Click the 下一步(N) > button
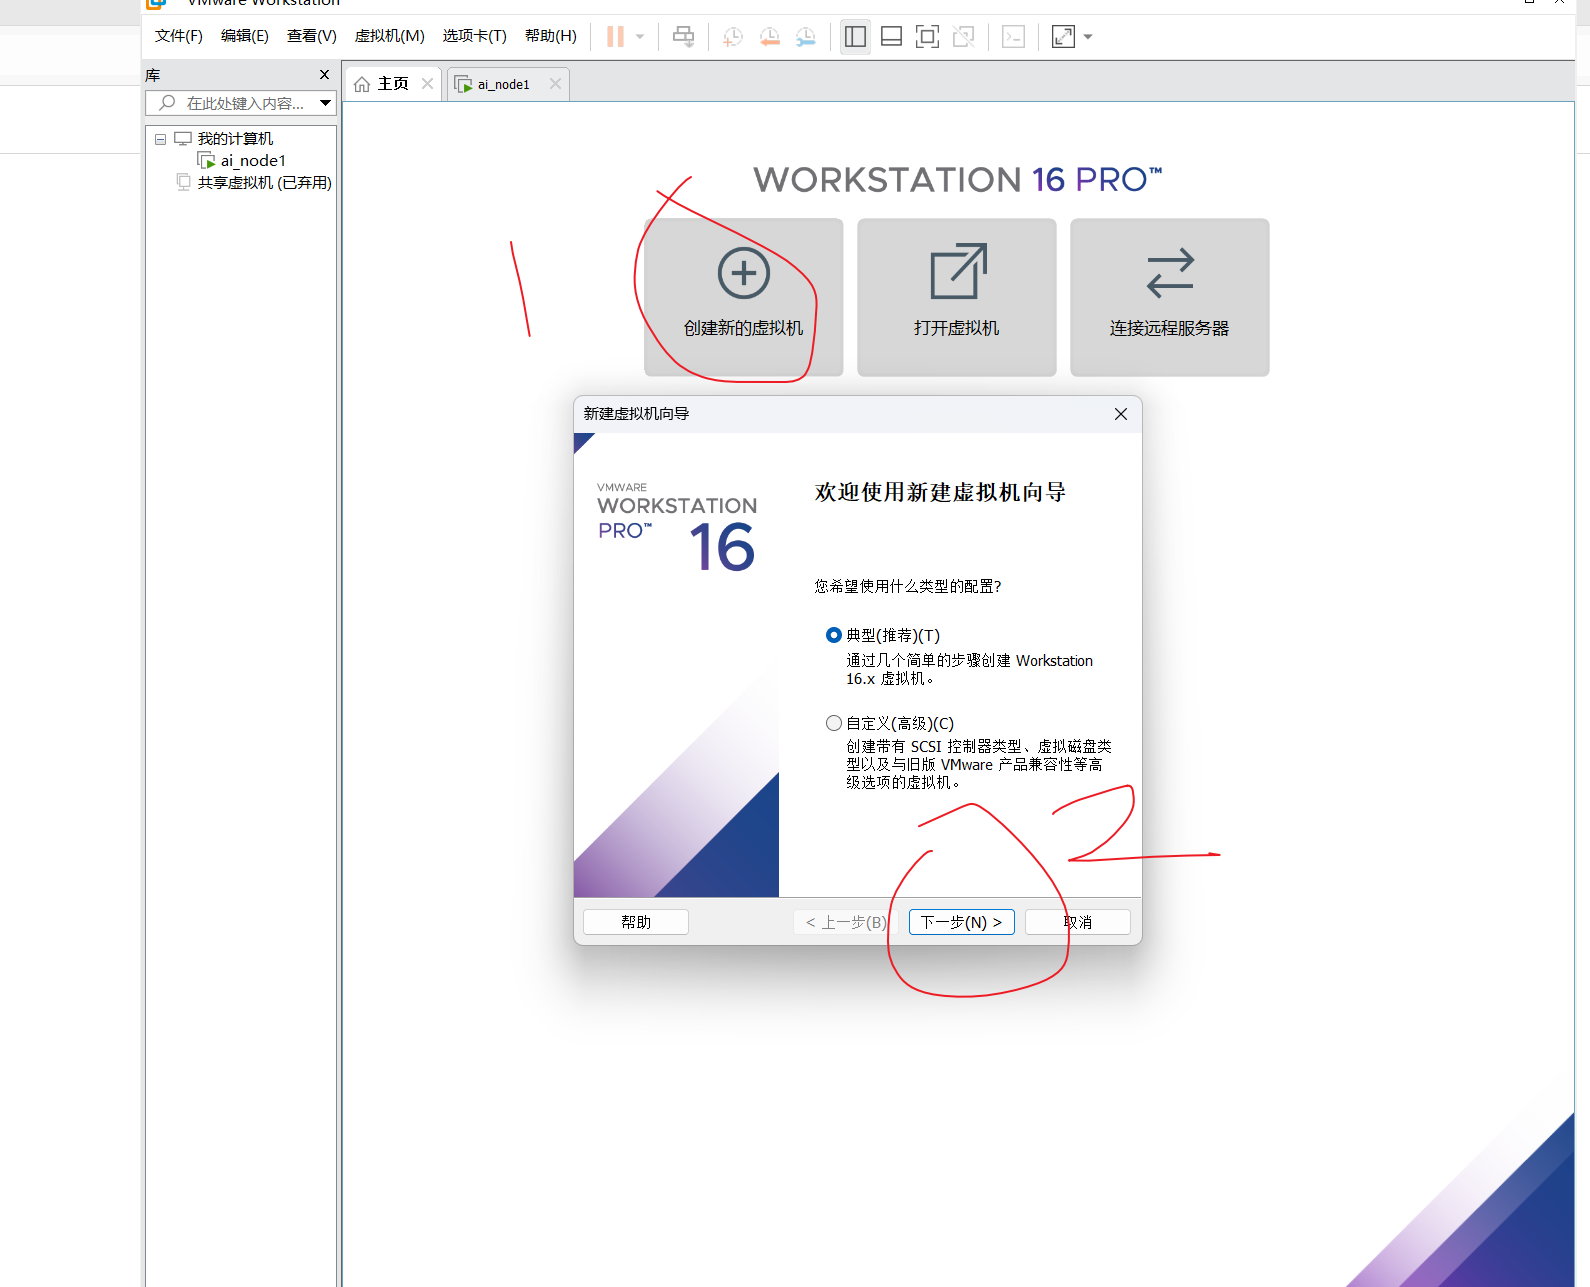The width and height of the screenshot is (1590, 1287). [962, 922]
